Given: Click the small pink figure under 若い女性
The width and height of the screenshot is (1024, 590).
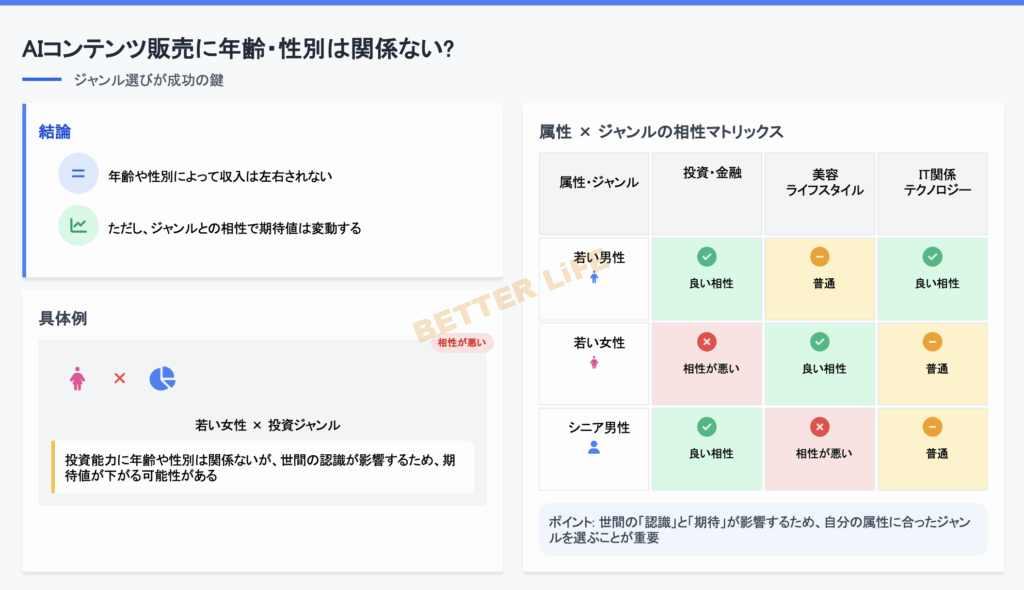Looking at the screenshot, I should tap(594, 362).
